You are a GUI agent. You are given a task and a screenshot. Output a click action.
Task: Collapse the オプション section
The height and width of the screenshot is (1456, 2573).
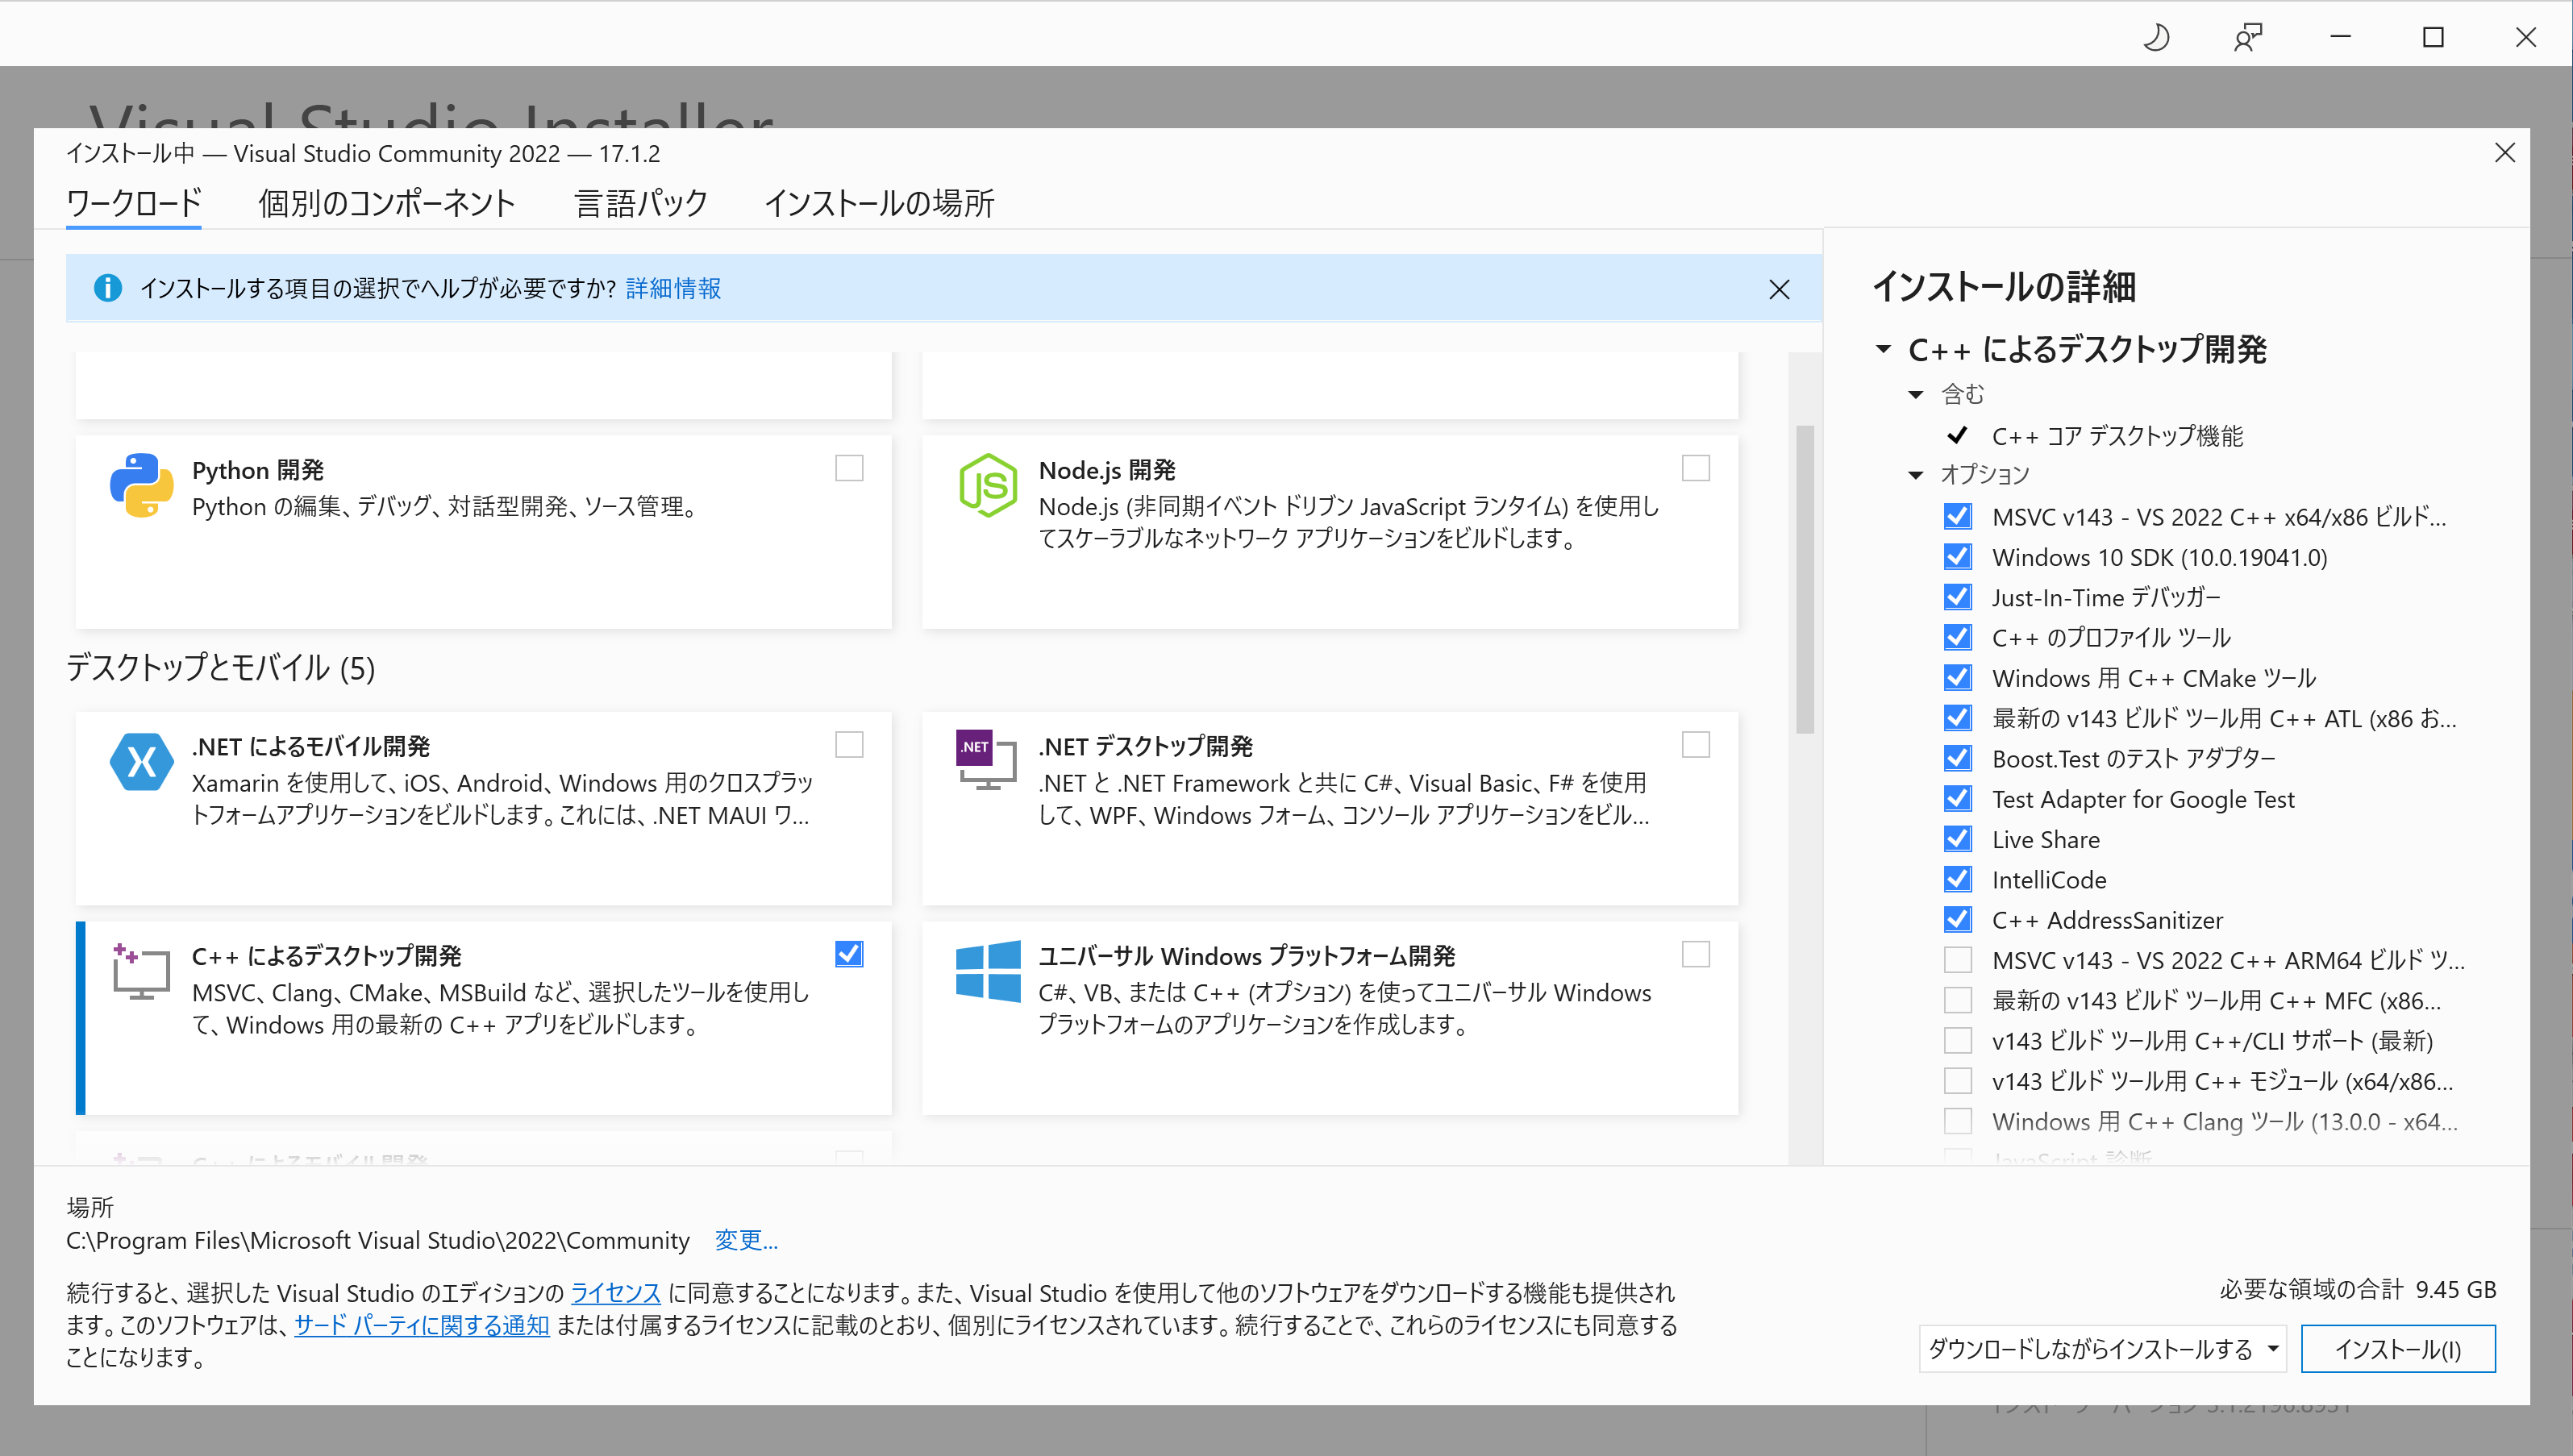1916,475
